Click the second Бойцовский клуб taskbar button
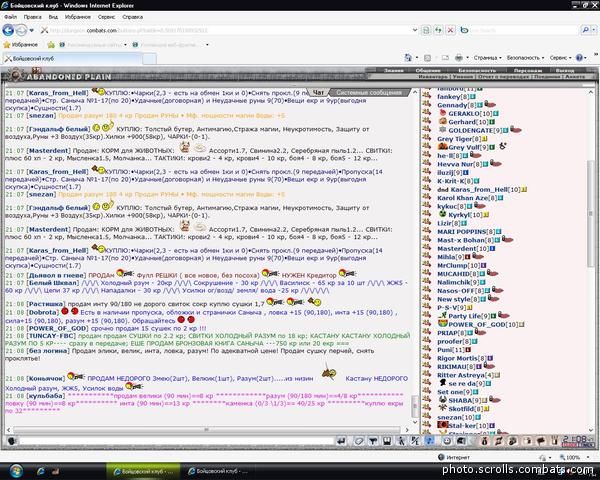Viewport: 600px width, 480px height. pyautogui.click(x=218, y=471)
